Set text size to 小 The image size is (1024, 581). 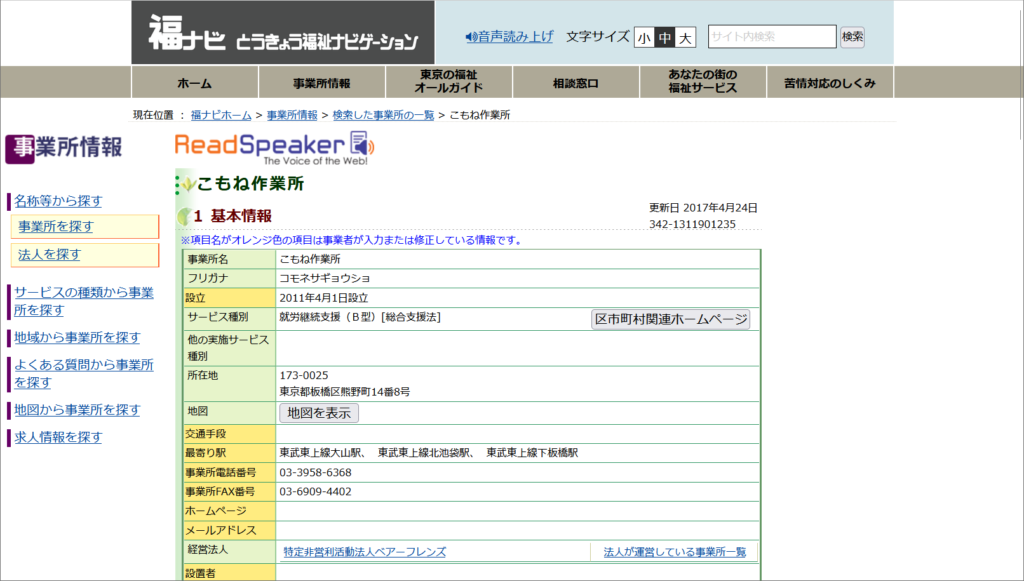(x=644, y=38)
